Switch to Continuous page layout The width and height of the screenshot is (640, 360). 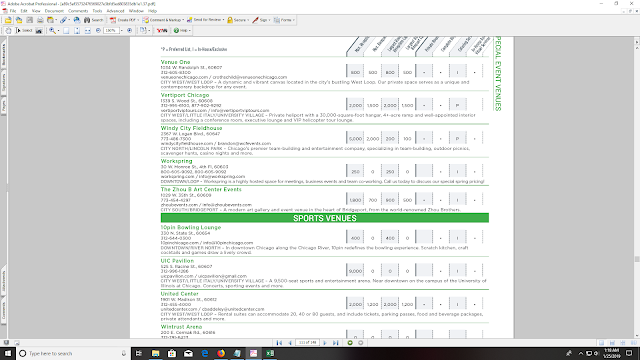(x=612, y=343)
